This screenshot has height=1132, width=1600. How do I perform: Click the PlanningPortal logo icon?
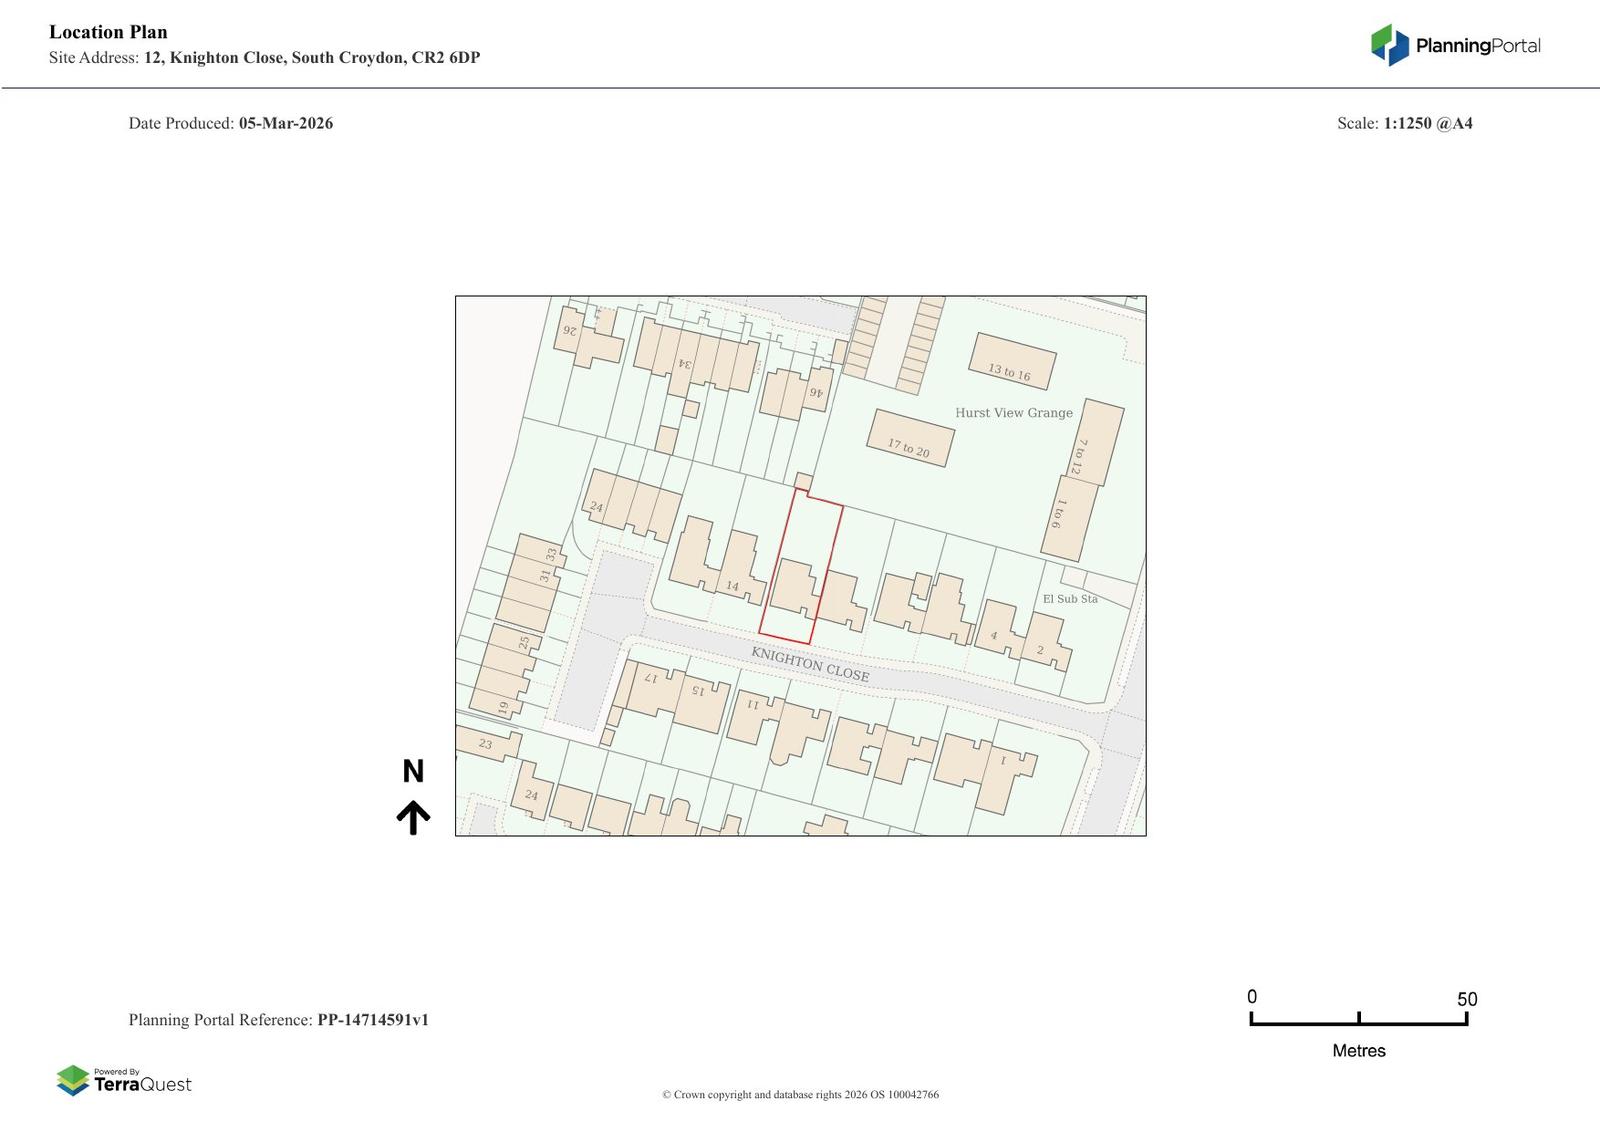[x=1389, y=45]
